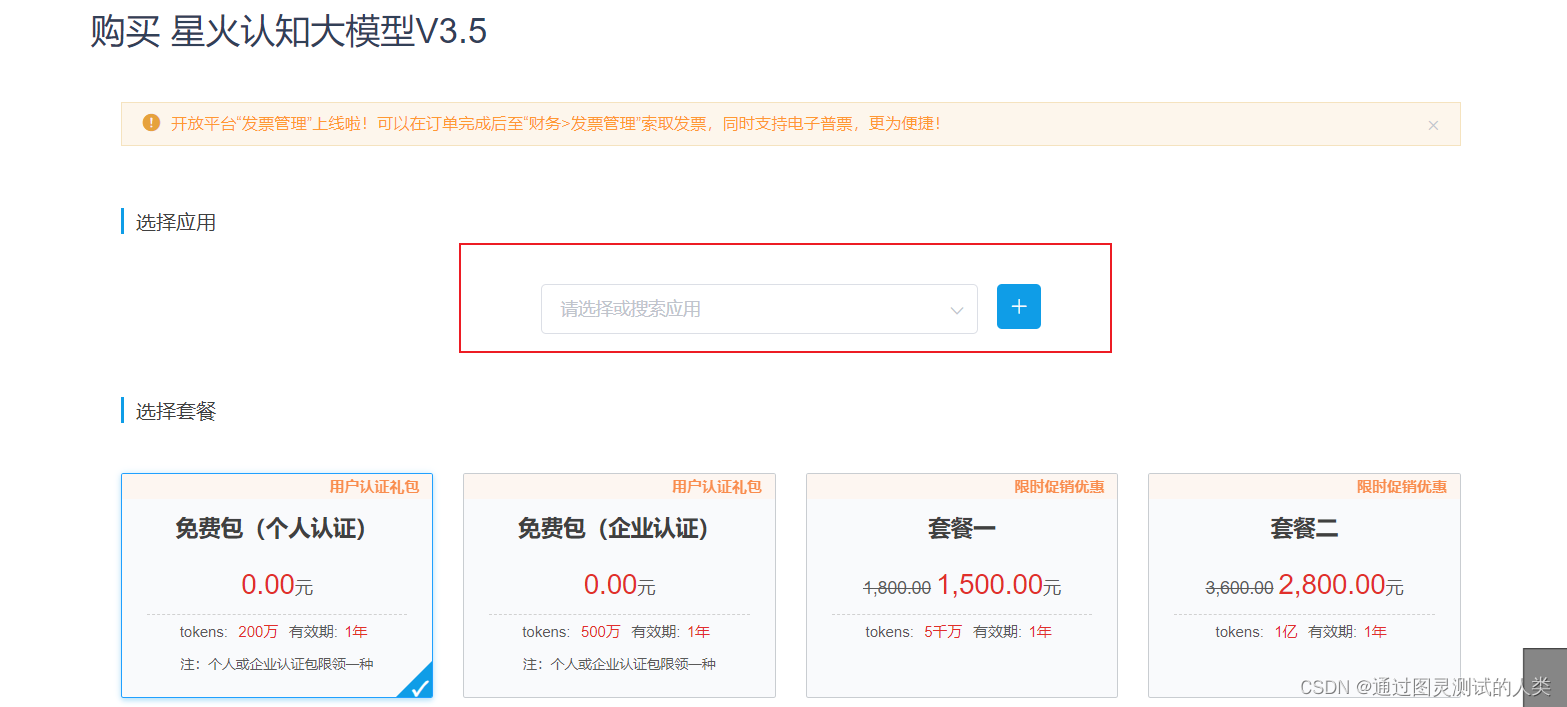
Task: Click the grey scroll button at bottom right
Action: pos(1544,677)
